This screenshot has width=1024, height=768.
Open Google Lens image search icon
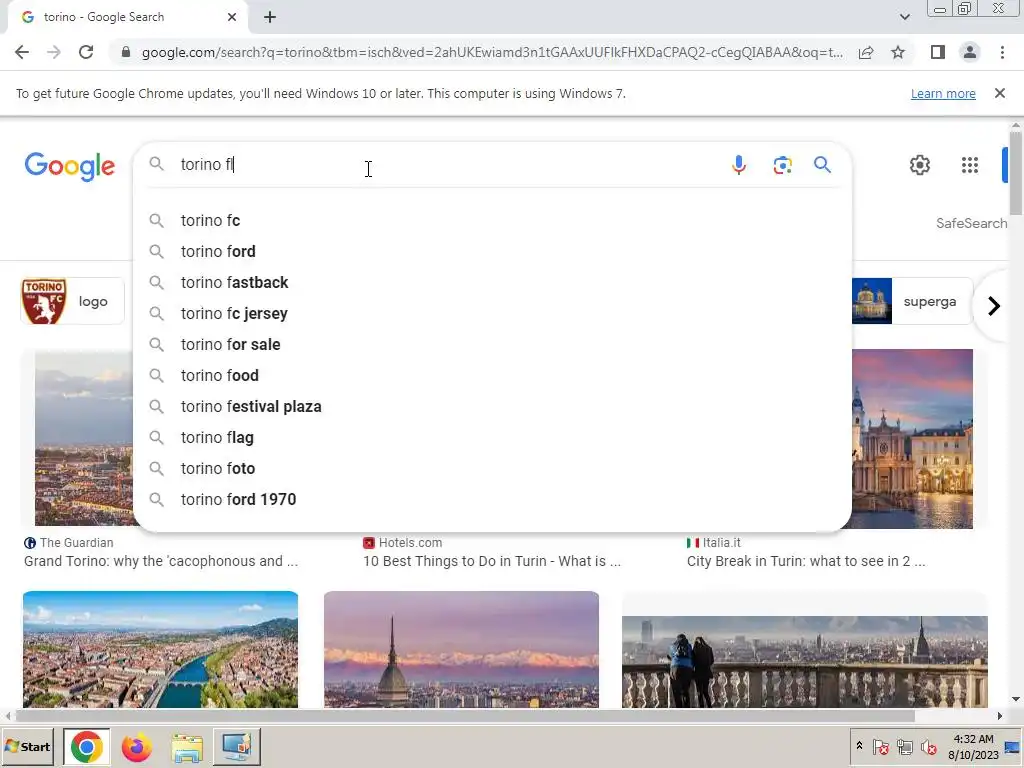tap(782, 165)
